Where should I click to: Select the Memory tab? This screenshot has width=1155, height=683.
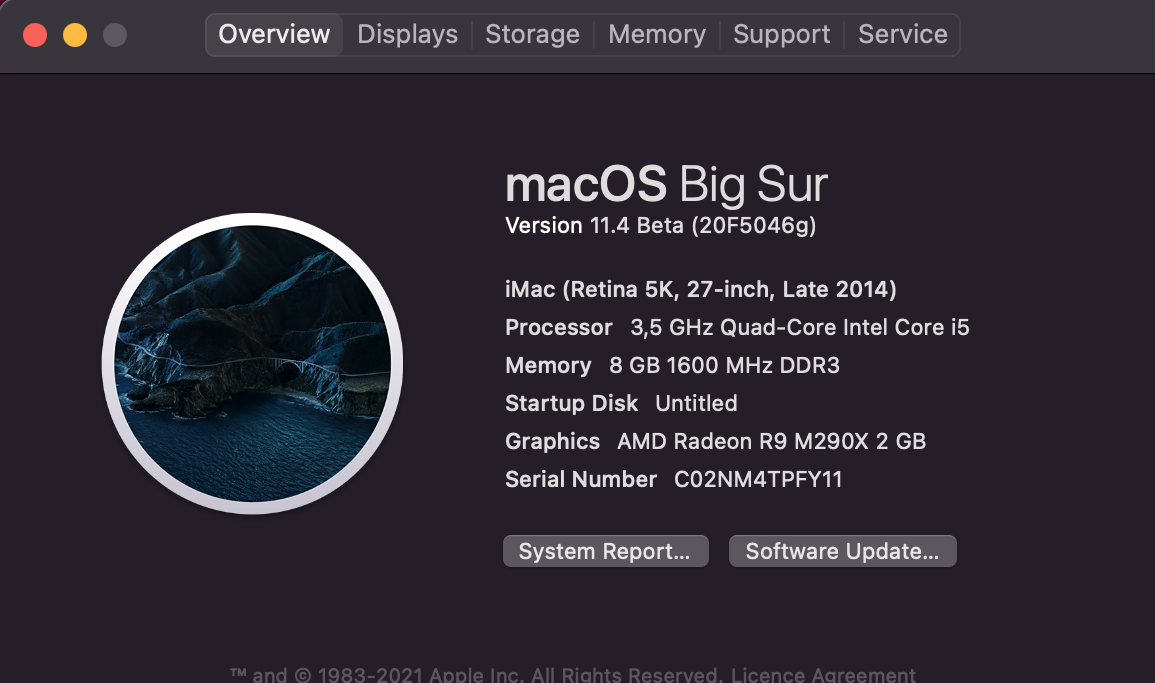(x=657, y=35)
